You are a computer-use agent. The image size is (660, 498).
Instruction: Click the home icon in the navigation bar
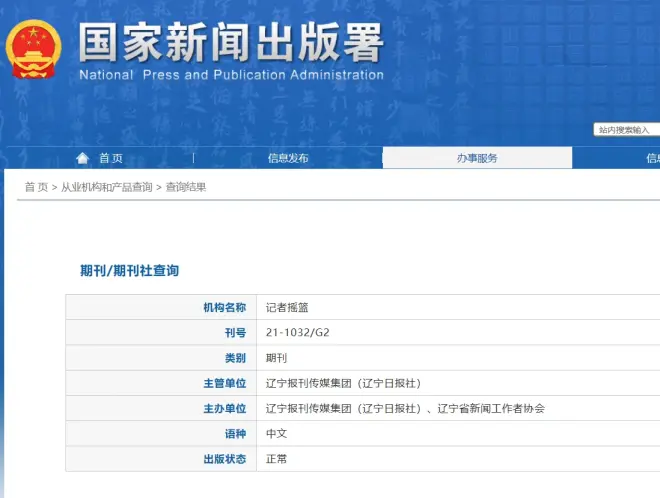(83, 158)
